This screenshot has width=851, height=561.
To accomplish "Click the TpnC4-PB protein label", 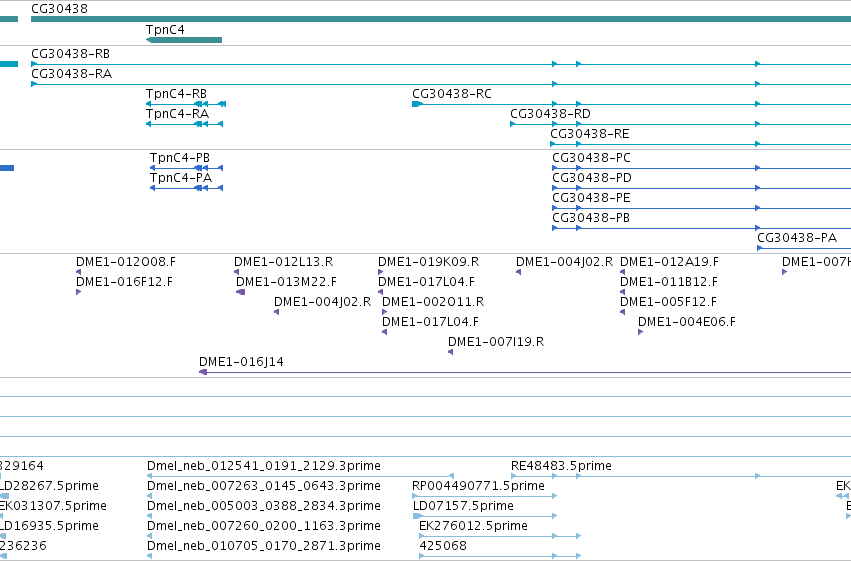I will coord(180,158).
